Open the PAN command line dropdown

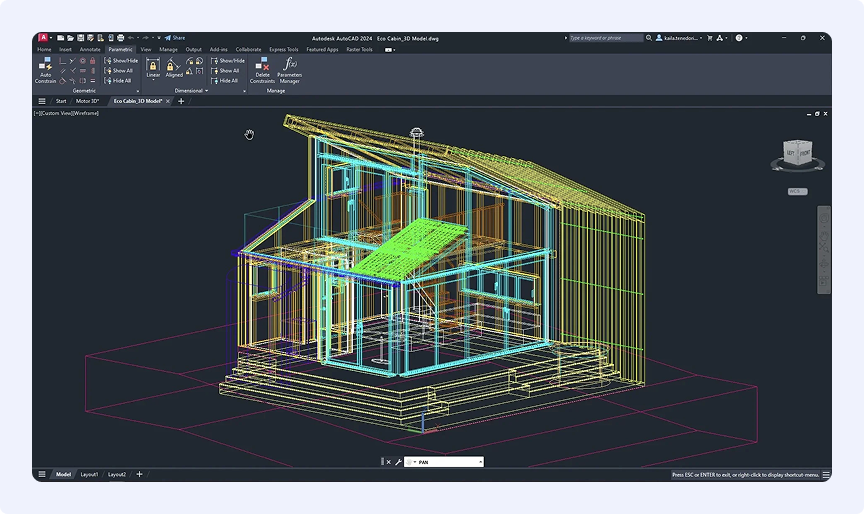pos(480,462)
